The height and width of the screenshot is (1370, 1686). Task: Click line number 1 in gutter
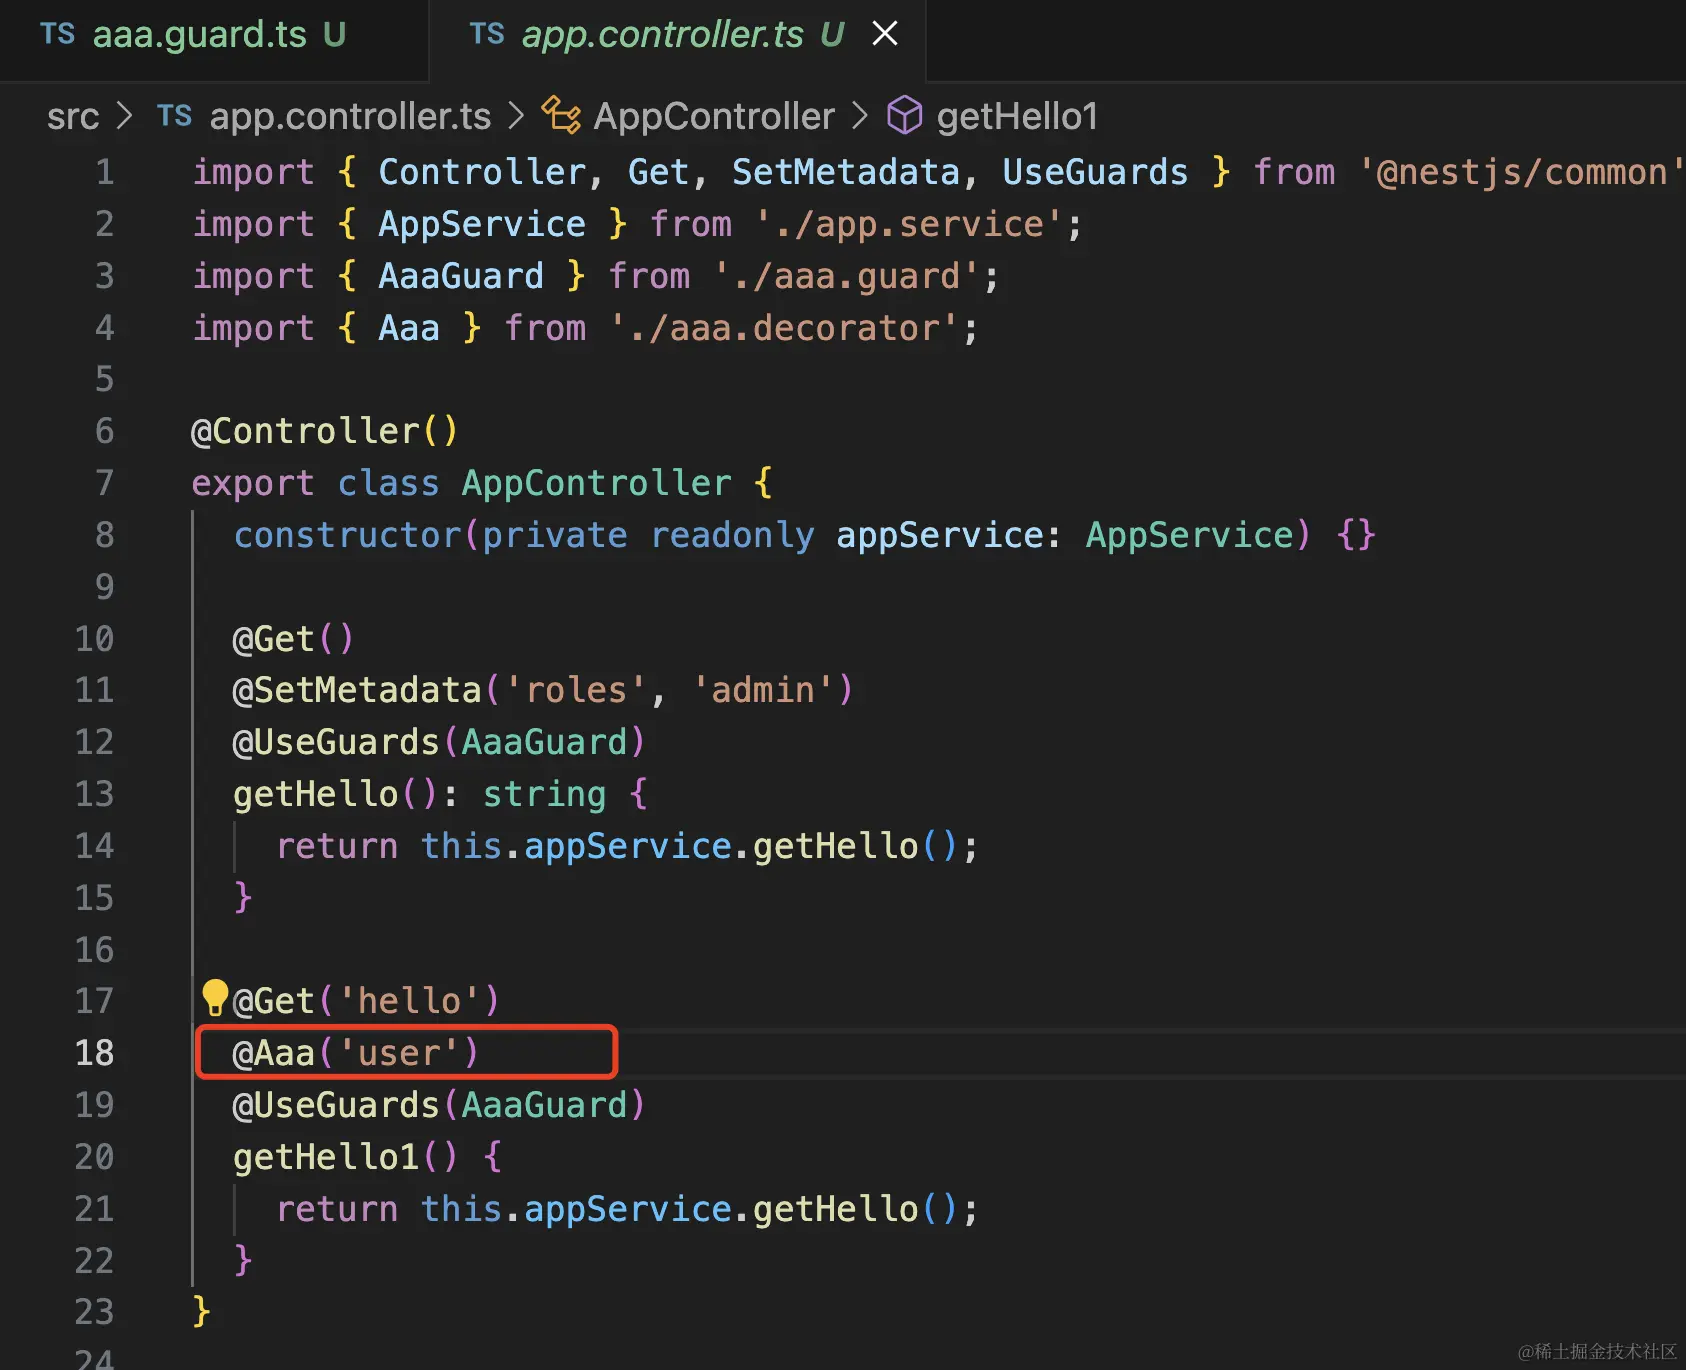pos(105,172)
